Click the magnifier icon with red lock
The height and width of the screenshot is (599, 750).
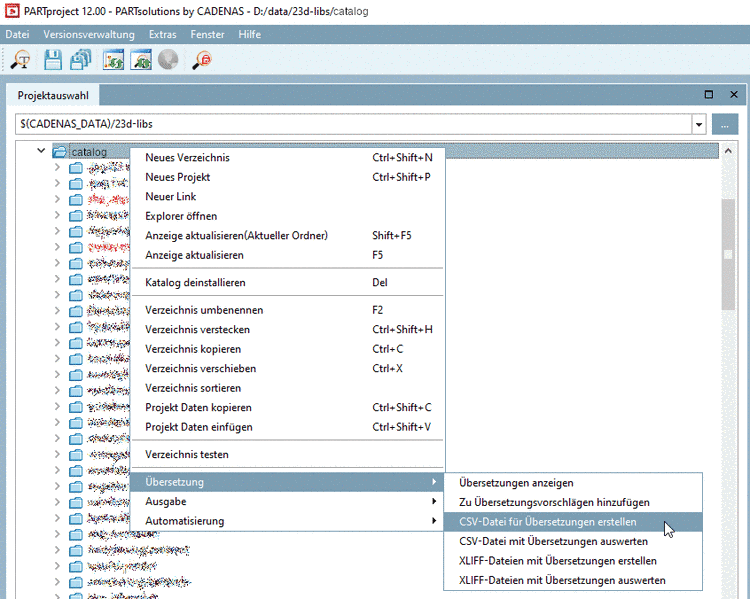(x=202, y=61)
